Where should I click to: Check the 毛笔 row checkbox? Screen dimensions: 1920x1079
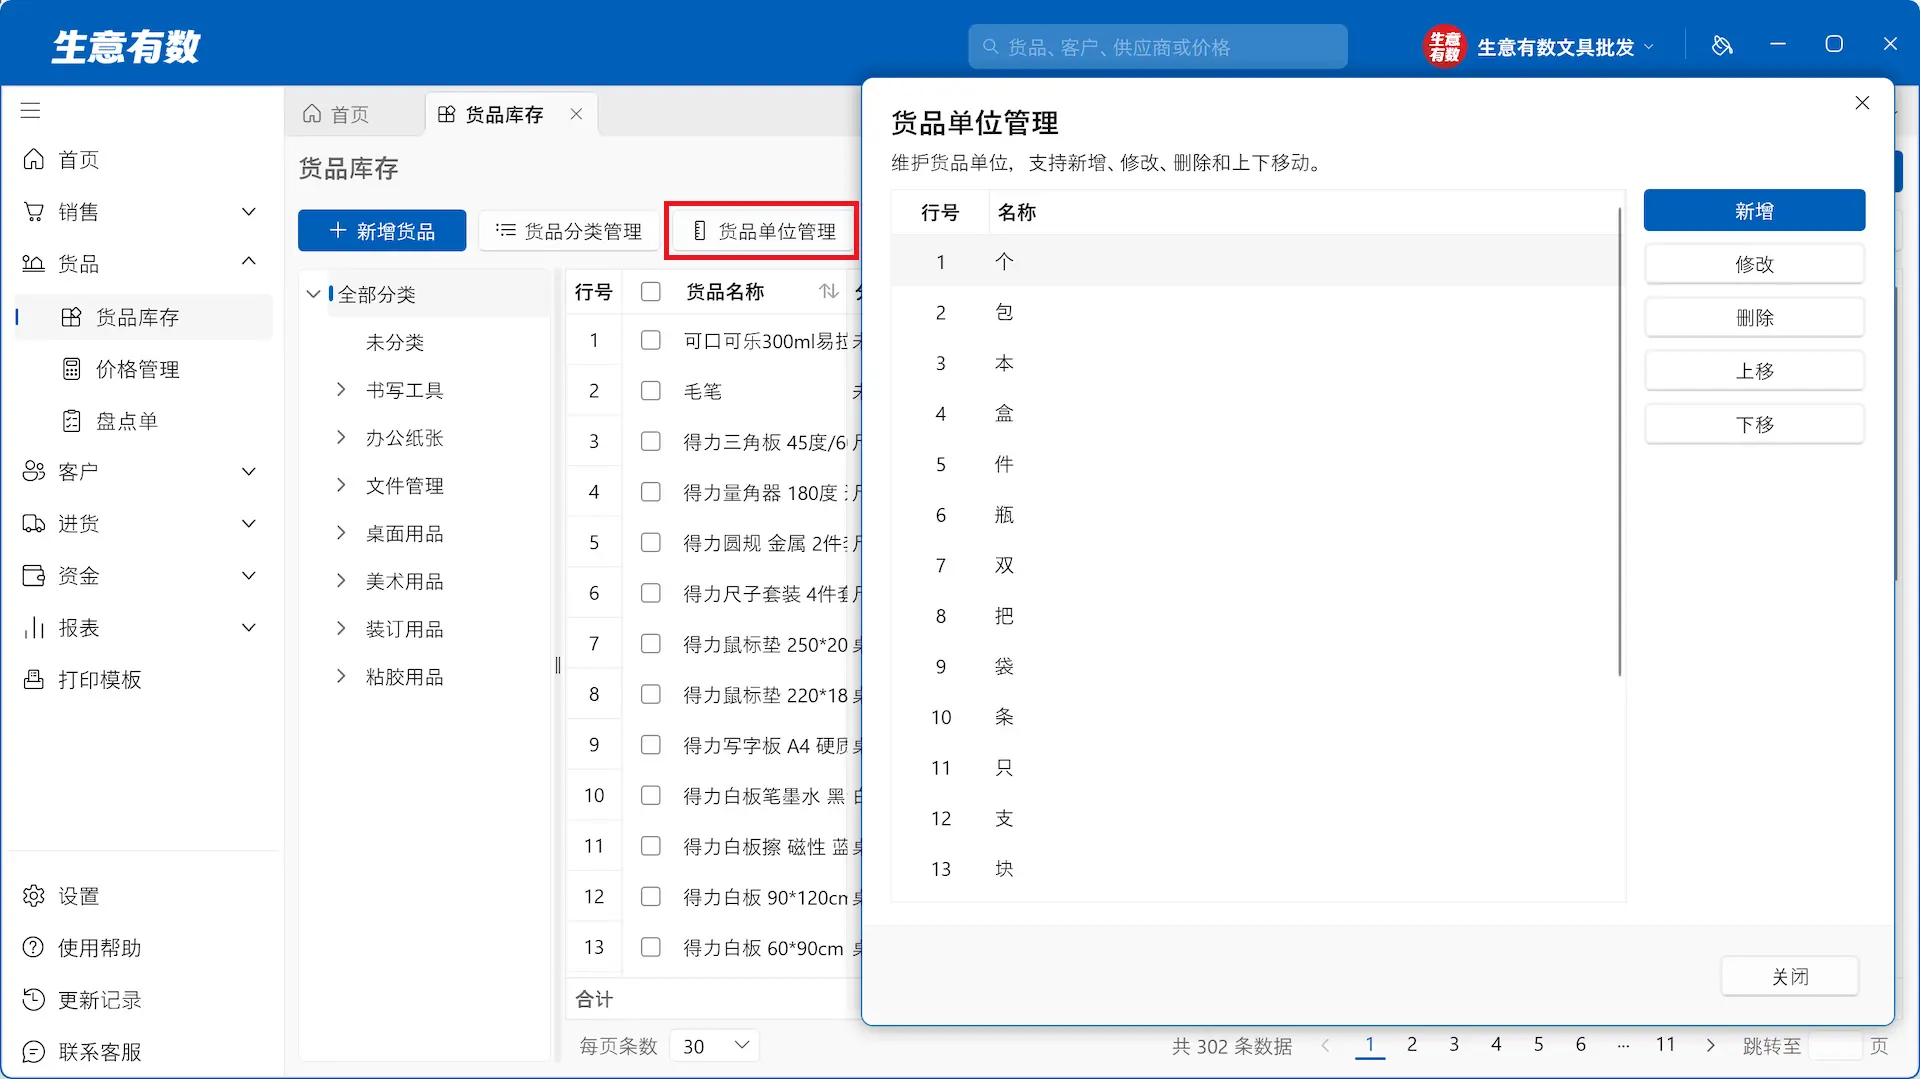coord(651,391)
